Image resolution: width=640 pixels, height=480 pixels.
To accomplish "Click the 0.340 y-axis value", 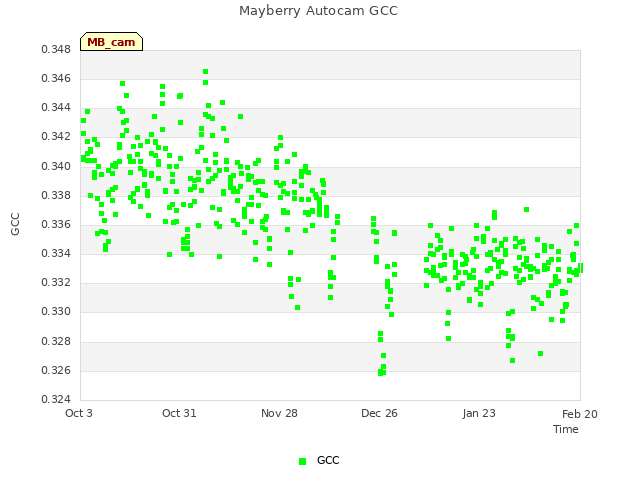I will coord(56,166).
